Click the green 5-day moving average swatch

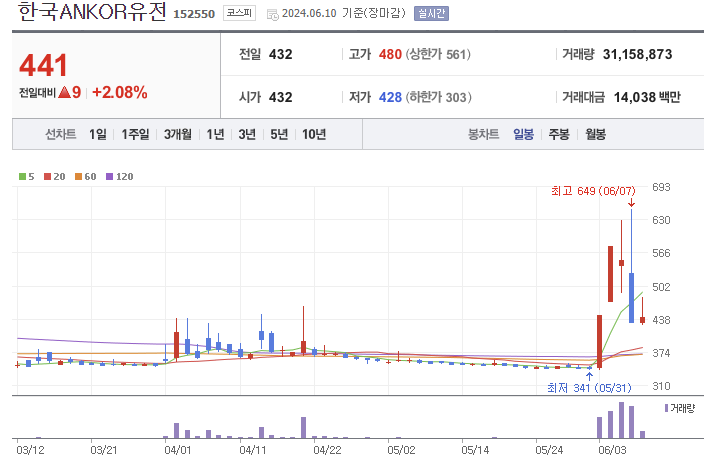(22, 176)
